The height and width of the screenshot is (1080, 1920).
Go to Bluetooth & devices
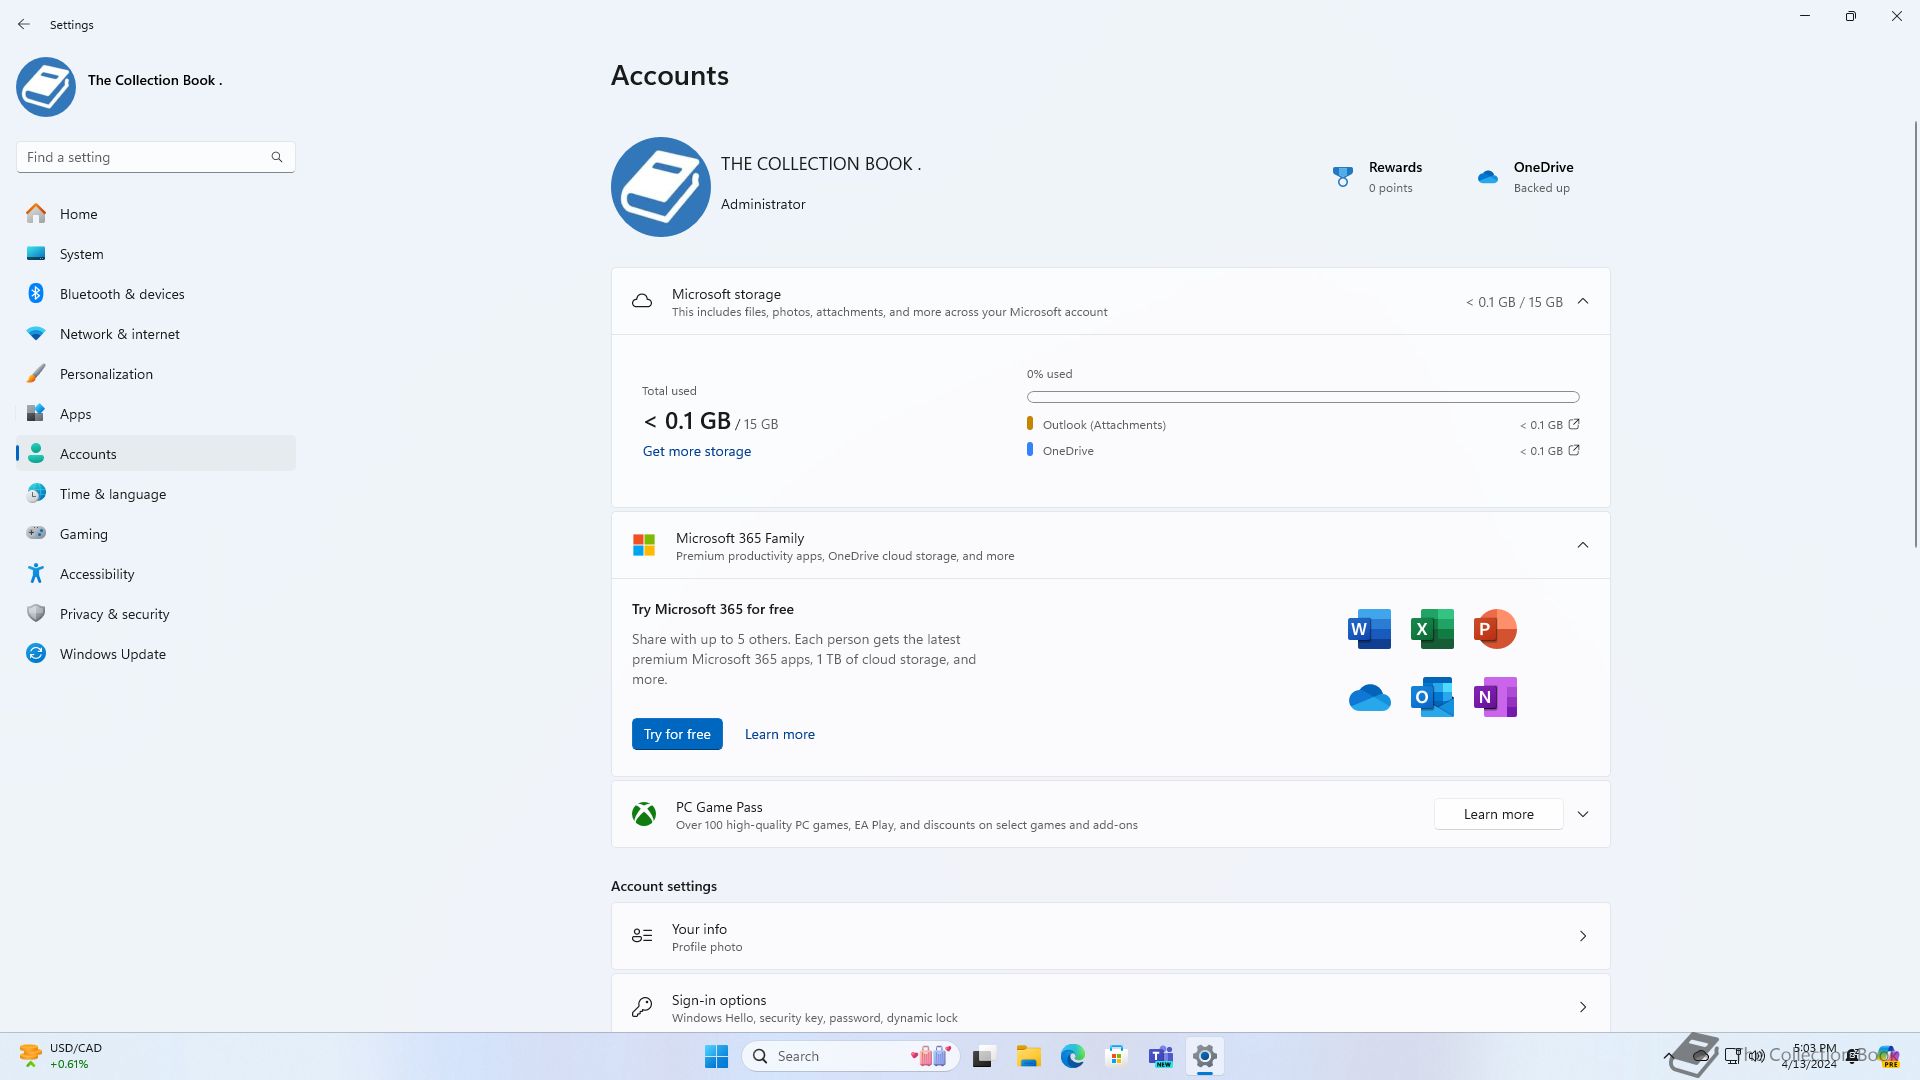click(x=156, y=294)
